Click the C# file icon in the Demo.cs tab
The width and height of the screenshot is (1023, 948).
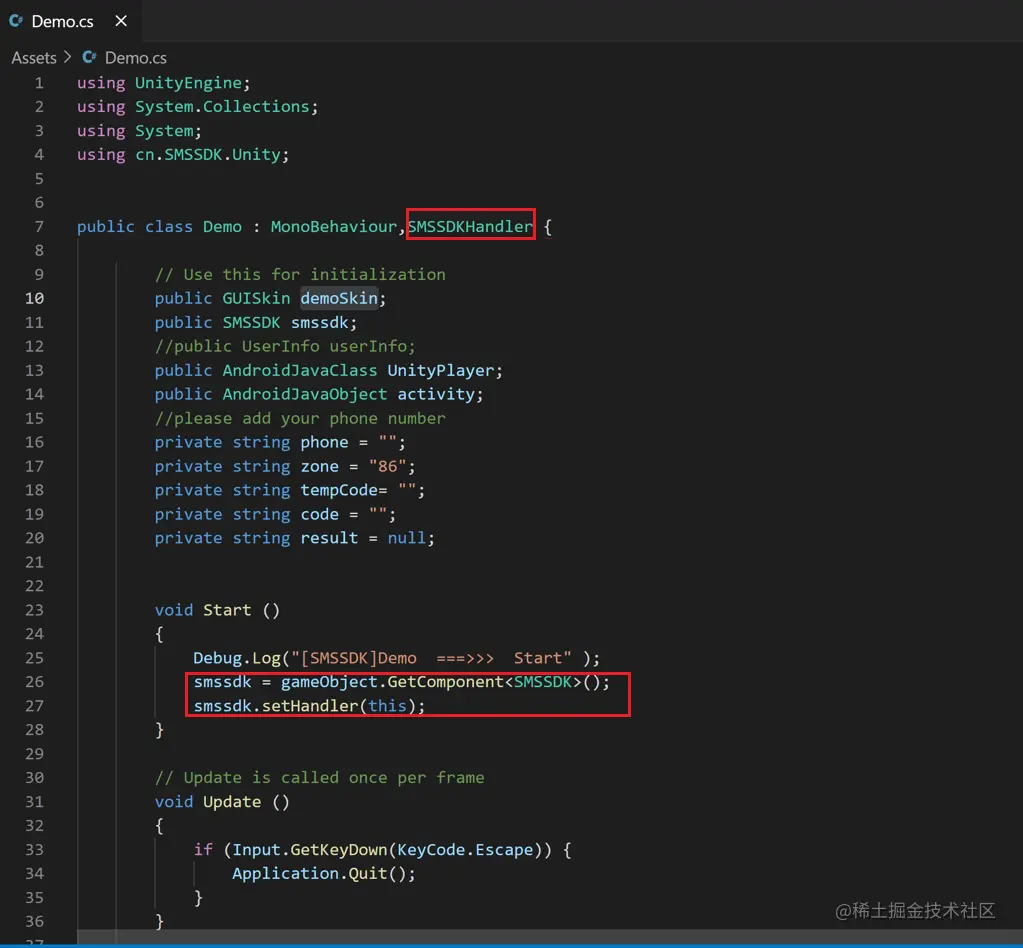[x=16, y=21]
